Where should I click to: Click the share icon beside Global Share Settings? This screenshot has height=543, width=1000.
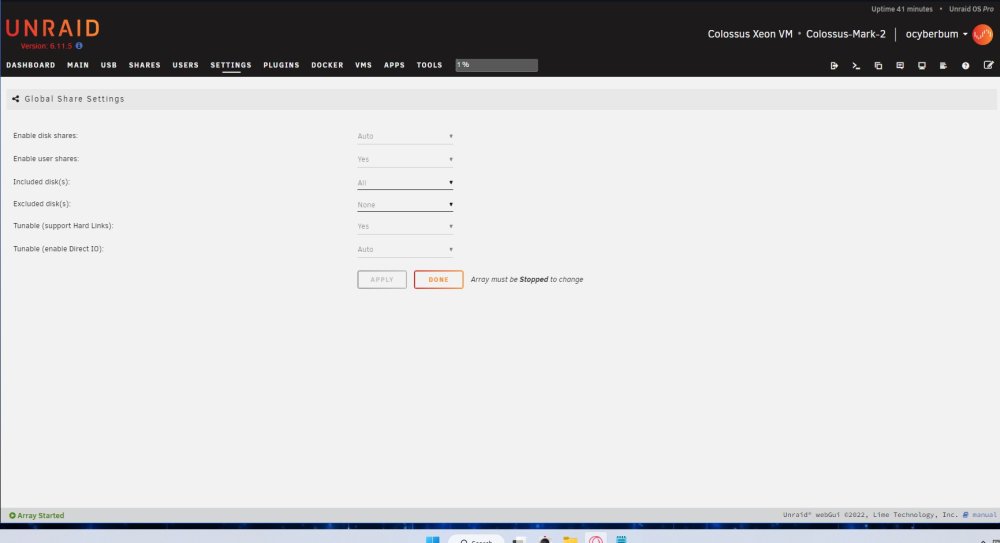click(15, 99)
